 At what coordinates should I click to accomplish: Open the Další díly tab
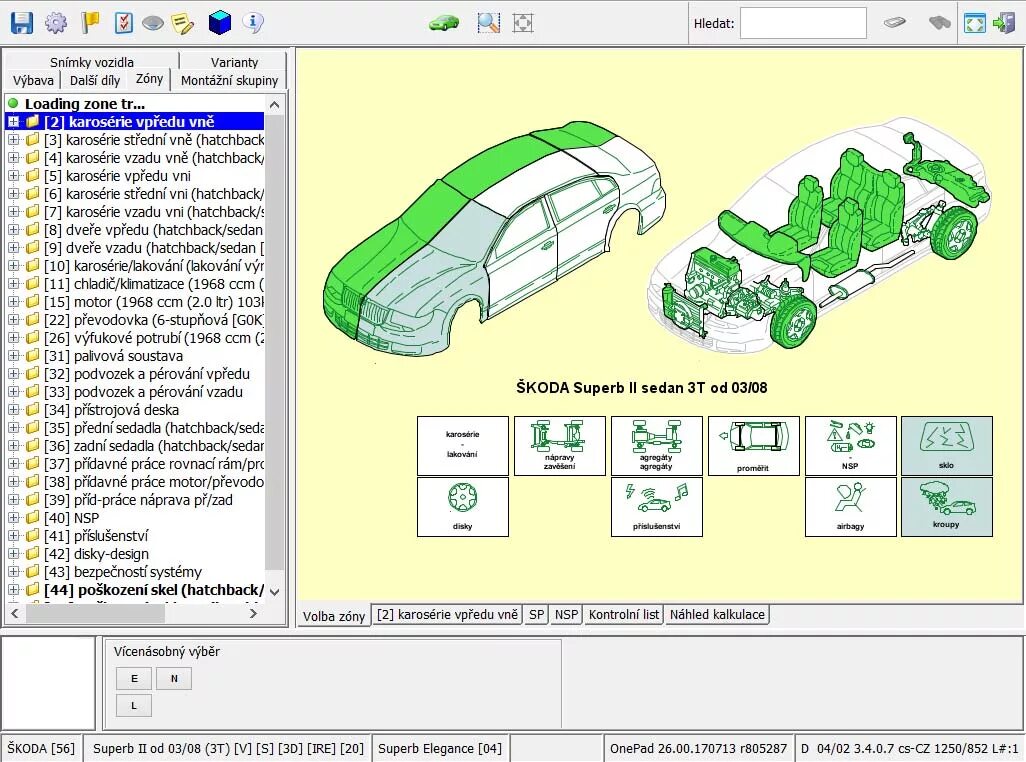pyautogui.click(x=95, y=80)
